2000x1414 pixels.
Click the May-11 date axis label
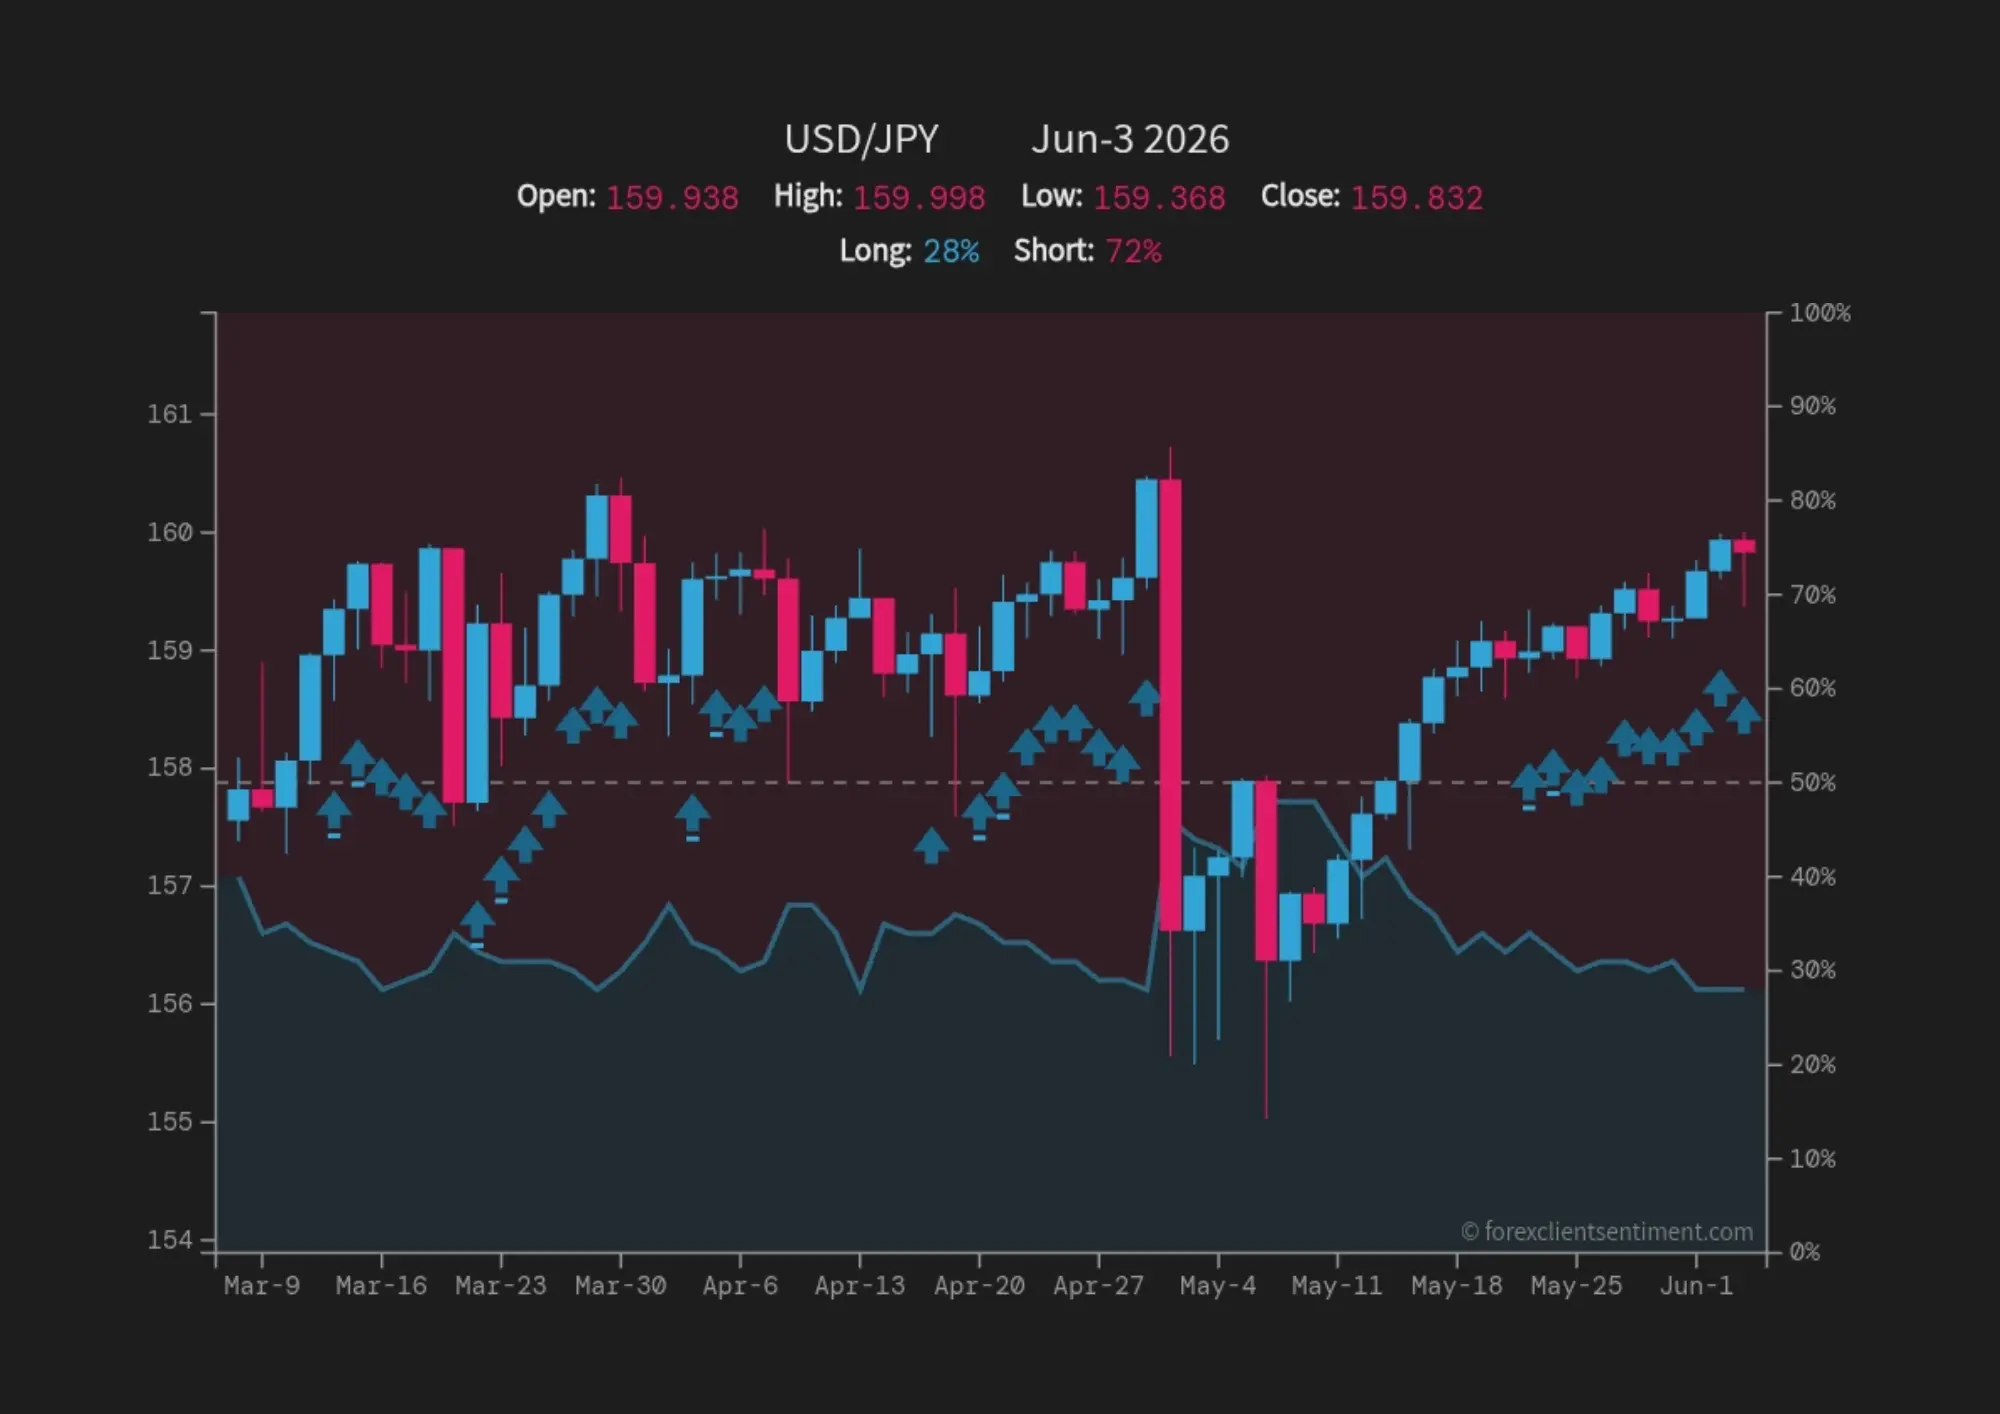1337,1286
